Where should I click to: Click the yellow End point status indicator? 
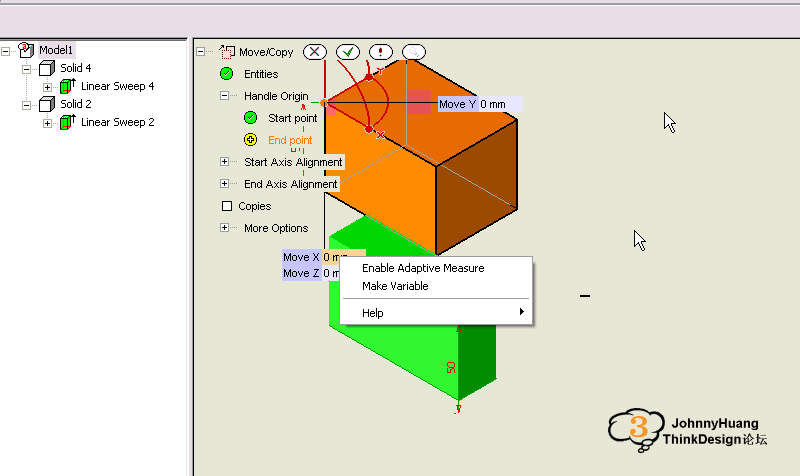251,140
